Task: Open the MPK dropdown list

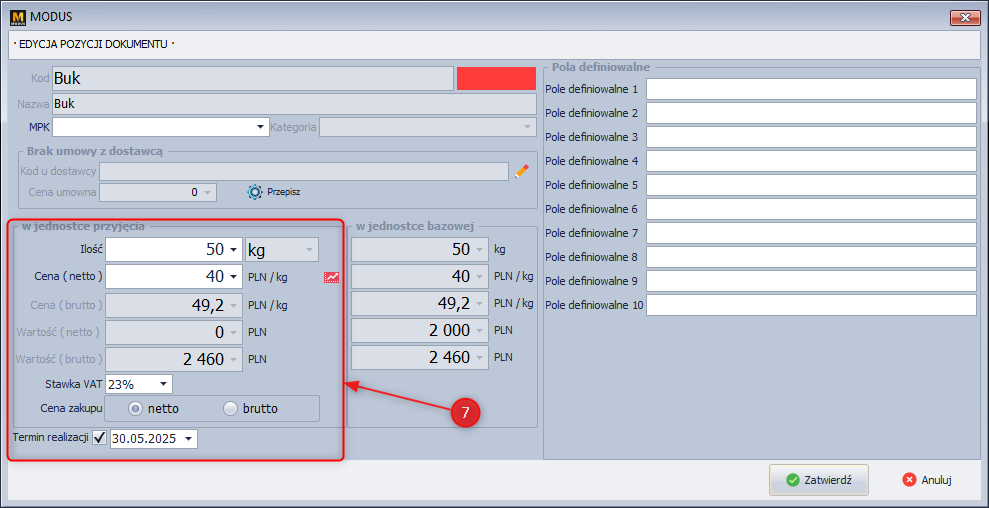Action: pyautogui.click(x=261, y=127)
